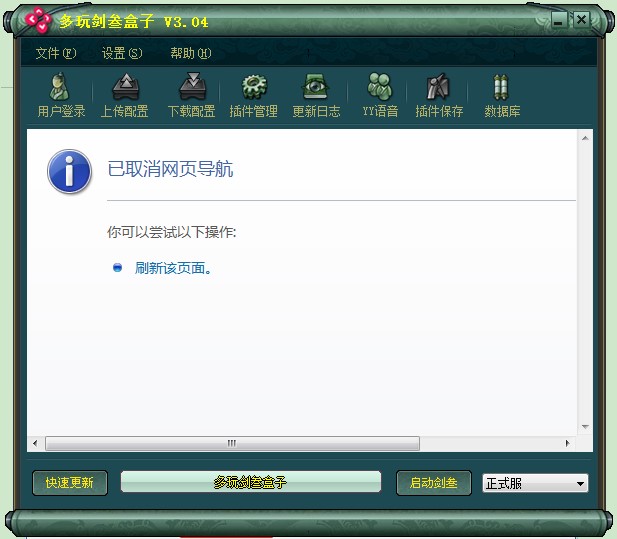
Task: Click the 多玩剑叁盒子 progress bar
Action: 251,482
